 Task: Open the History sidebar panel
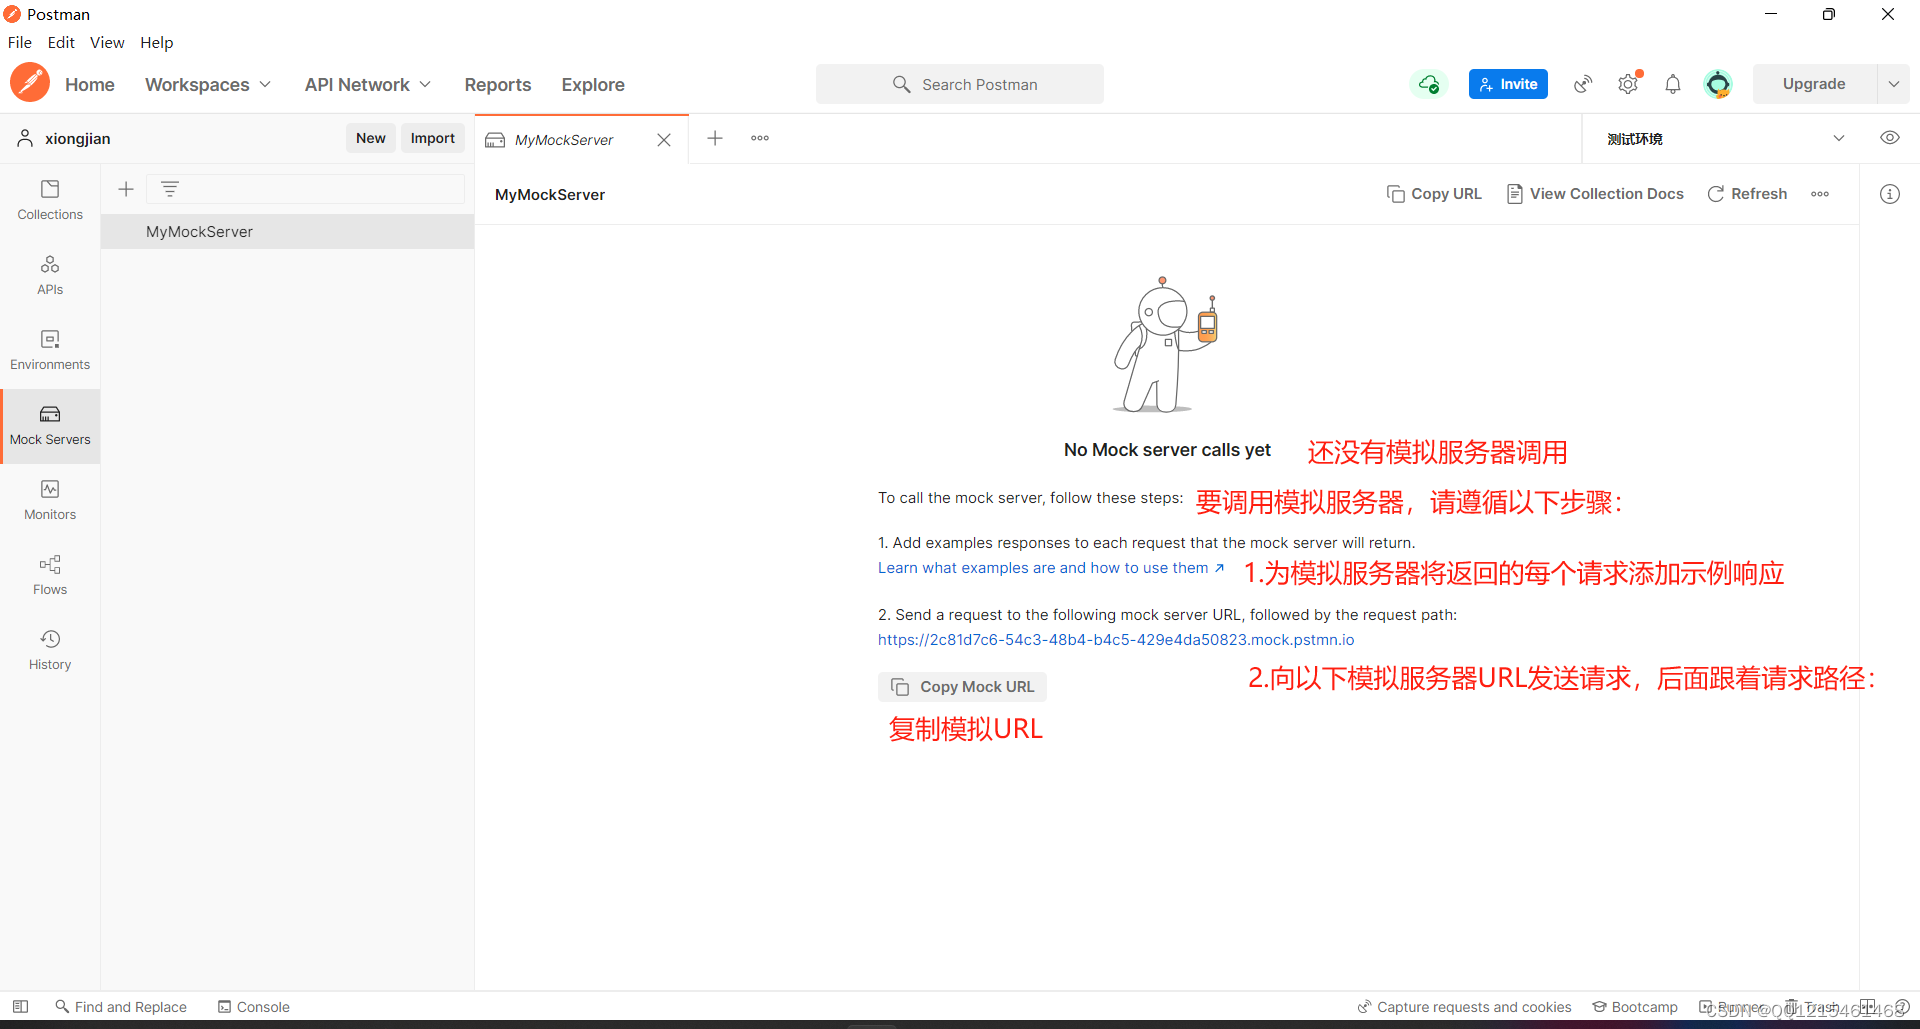coord(50,650)
